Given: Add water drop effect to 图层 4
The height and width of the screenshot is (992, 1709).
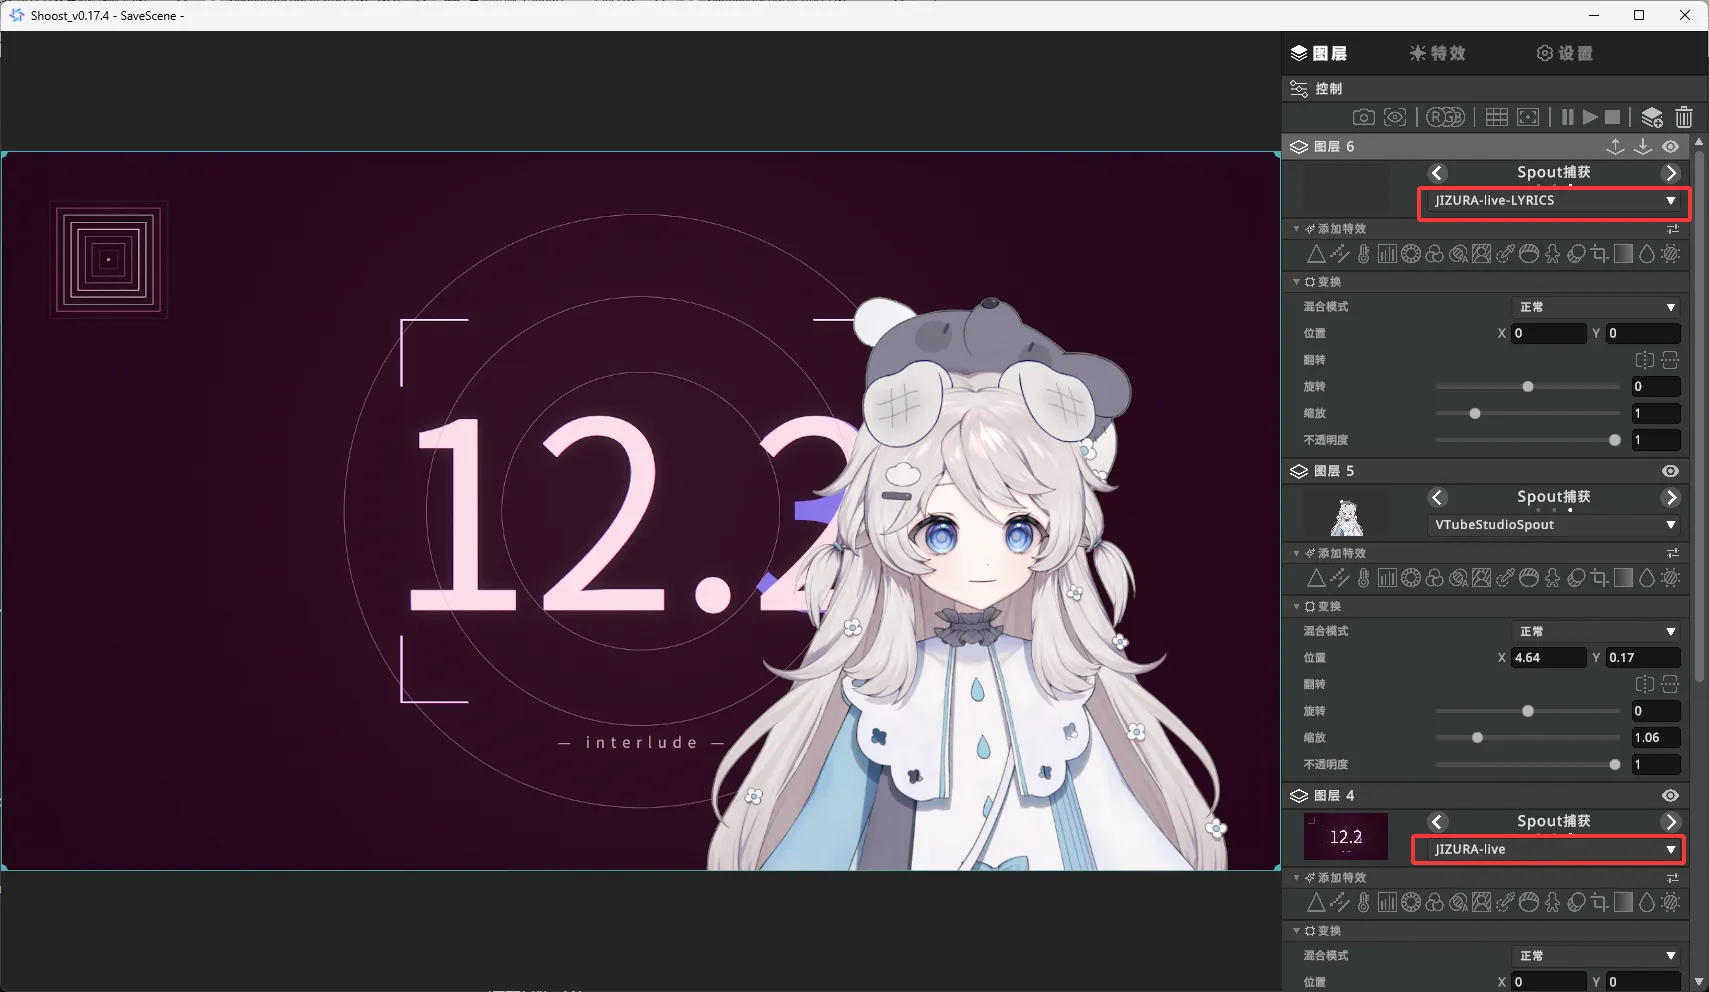Looking at the screenshot, I should (1647, 903).
